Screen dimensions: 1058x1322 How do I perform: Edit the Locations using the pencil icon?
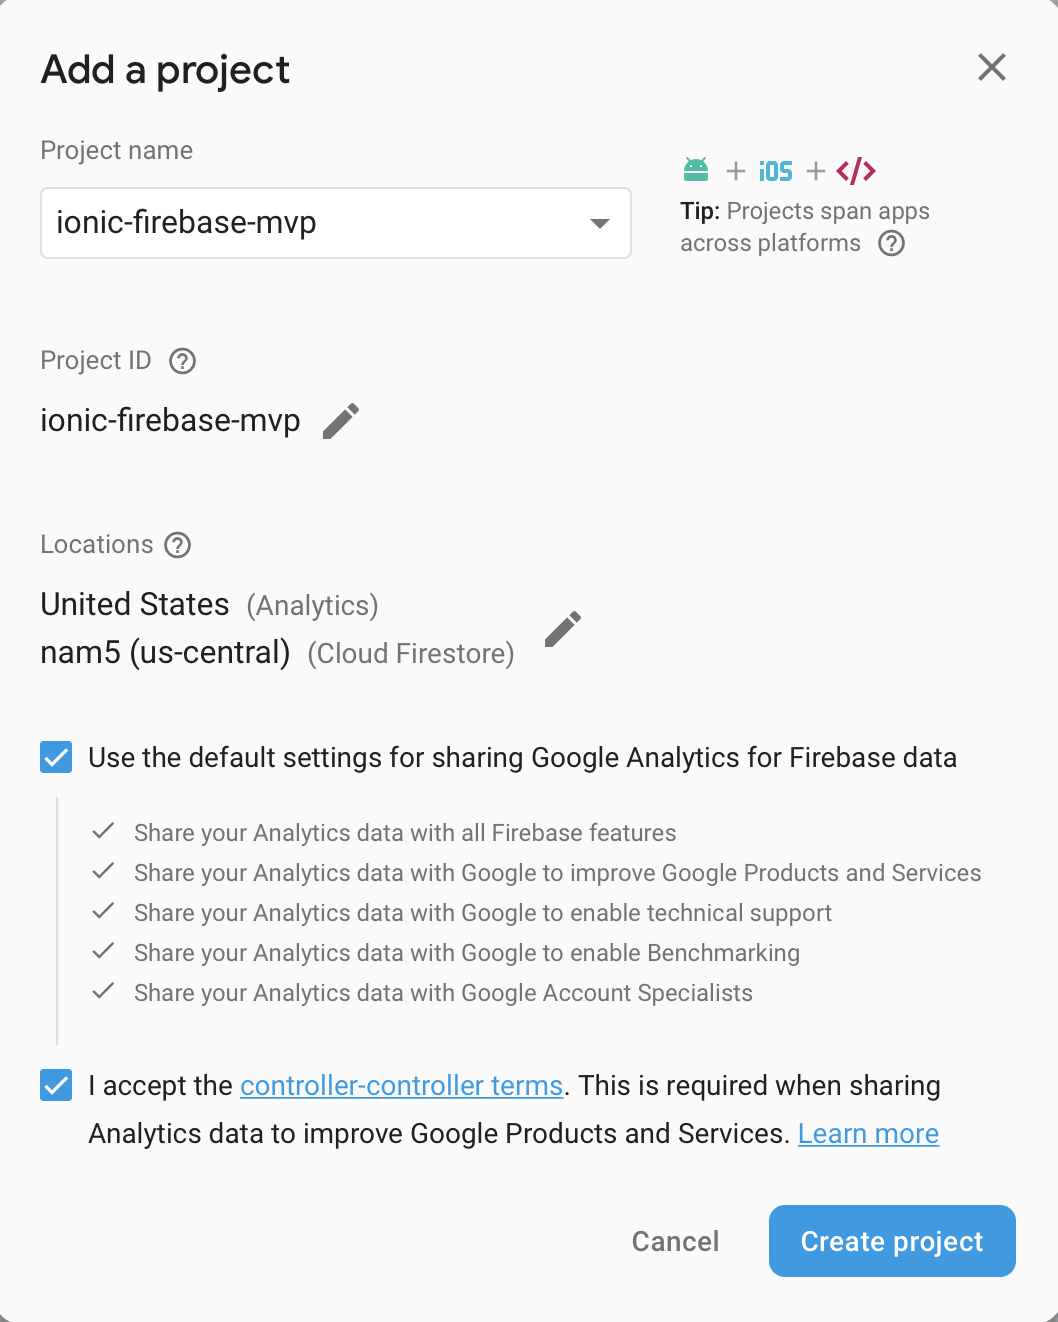tap(562, 629)
